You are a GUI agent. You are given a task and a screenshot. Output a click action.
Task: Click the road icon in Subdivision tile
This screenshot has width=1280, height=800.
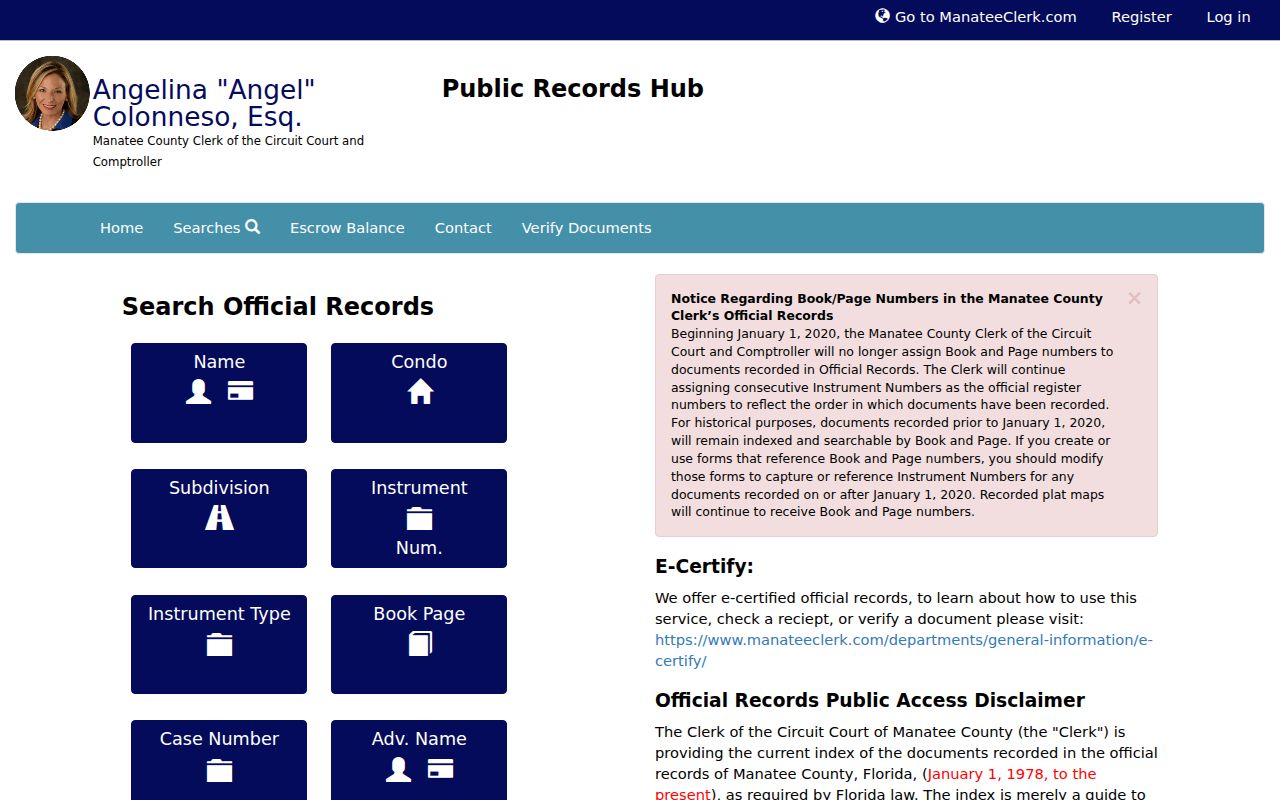tap(219, 517)
